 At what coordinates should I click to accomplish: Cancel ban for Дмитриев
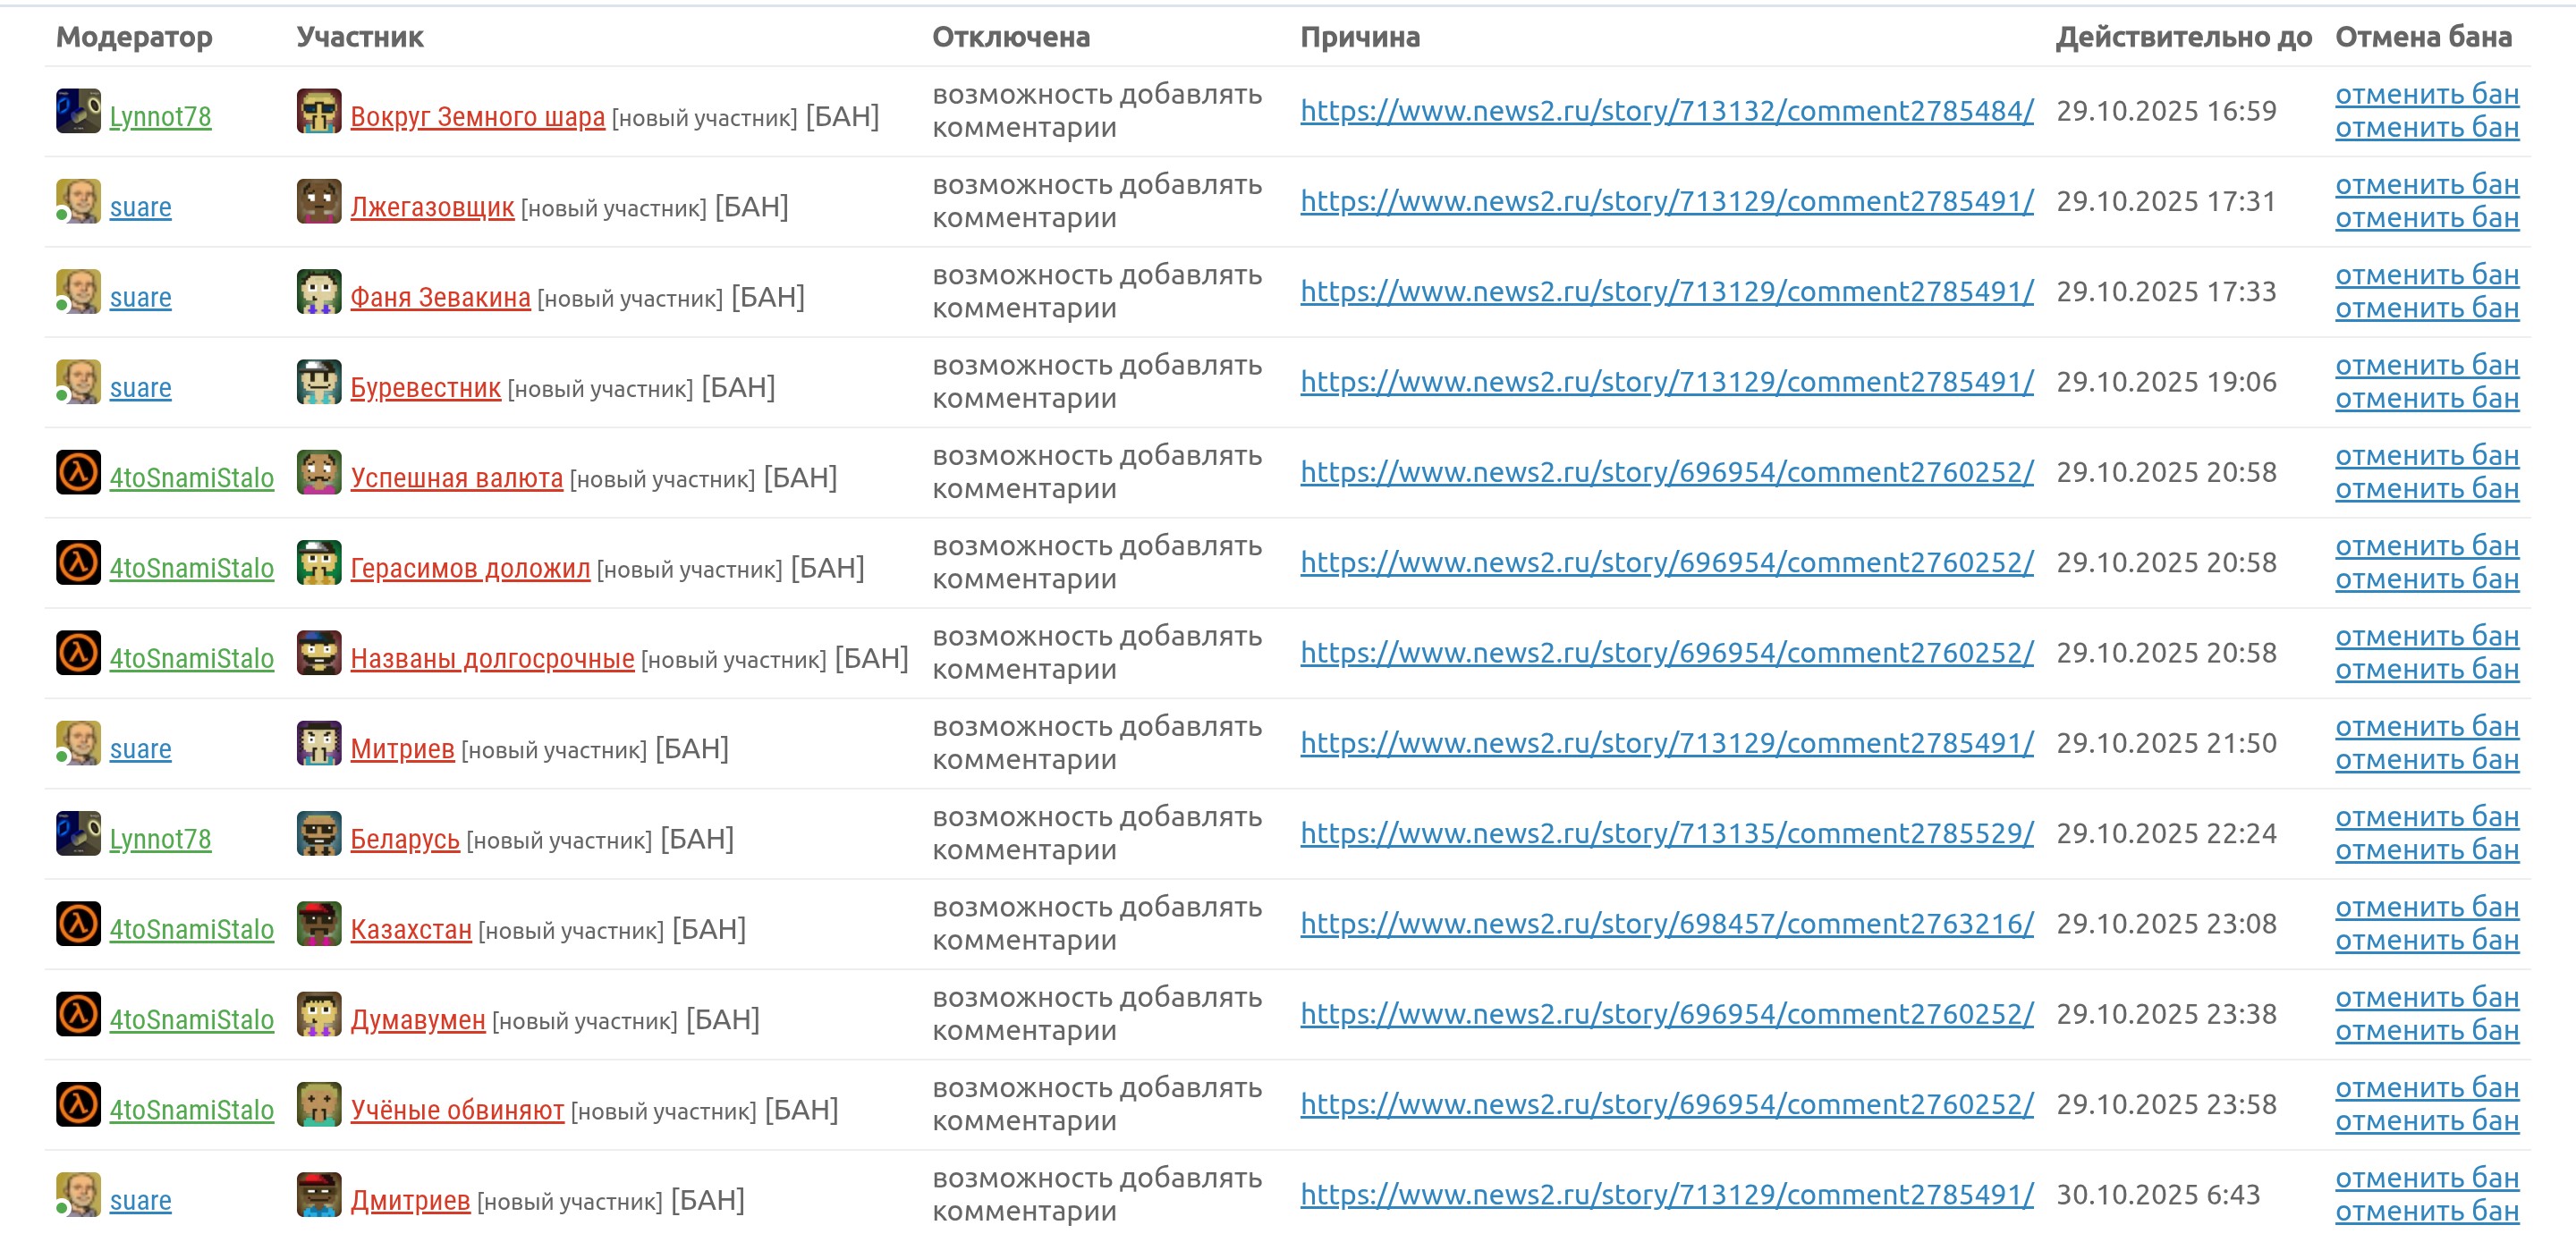pos(2426,1179)
